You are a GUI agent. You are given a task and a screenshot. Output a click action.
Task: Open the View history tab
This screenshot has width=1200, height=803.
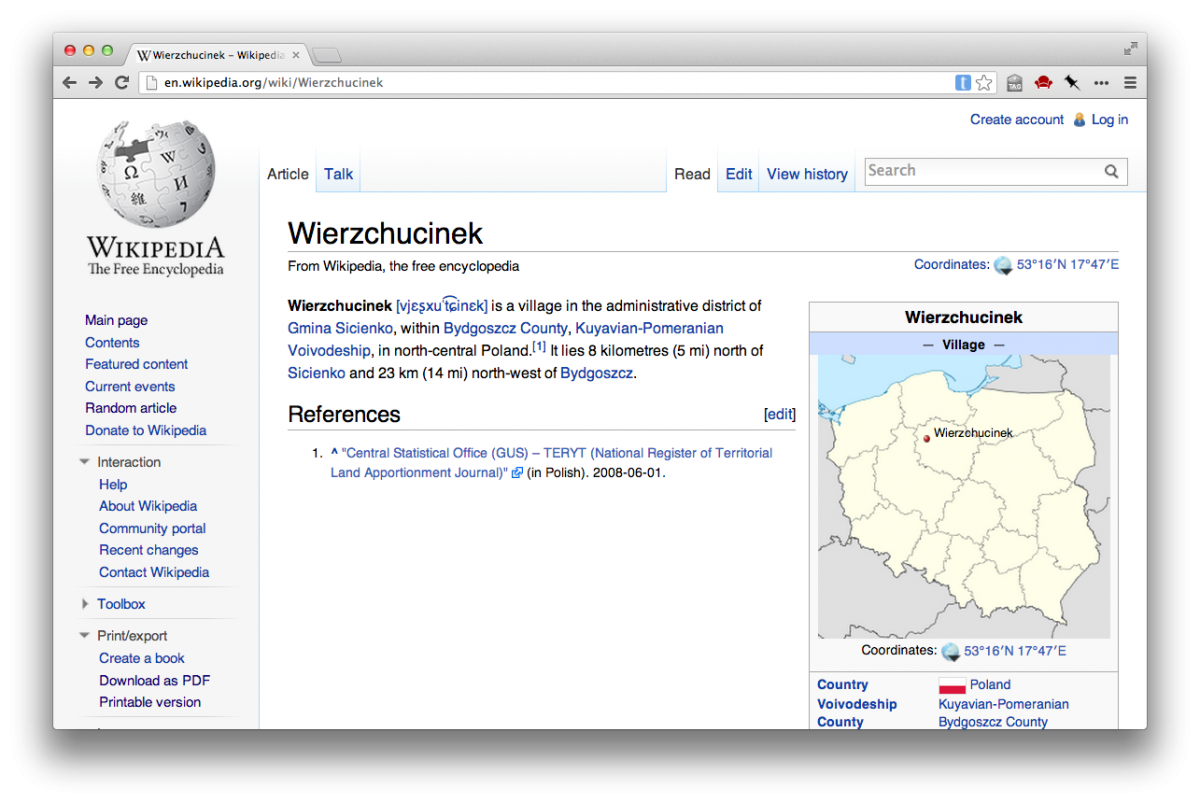pyautogui.click(x=806, y=174)
